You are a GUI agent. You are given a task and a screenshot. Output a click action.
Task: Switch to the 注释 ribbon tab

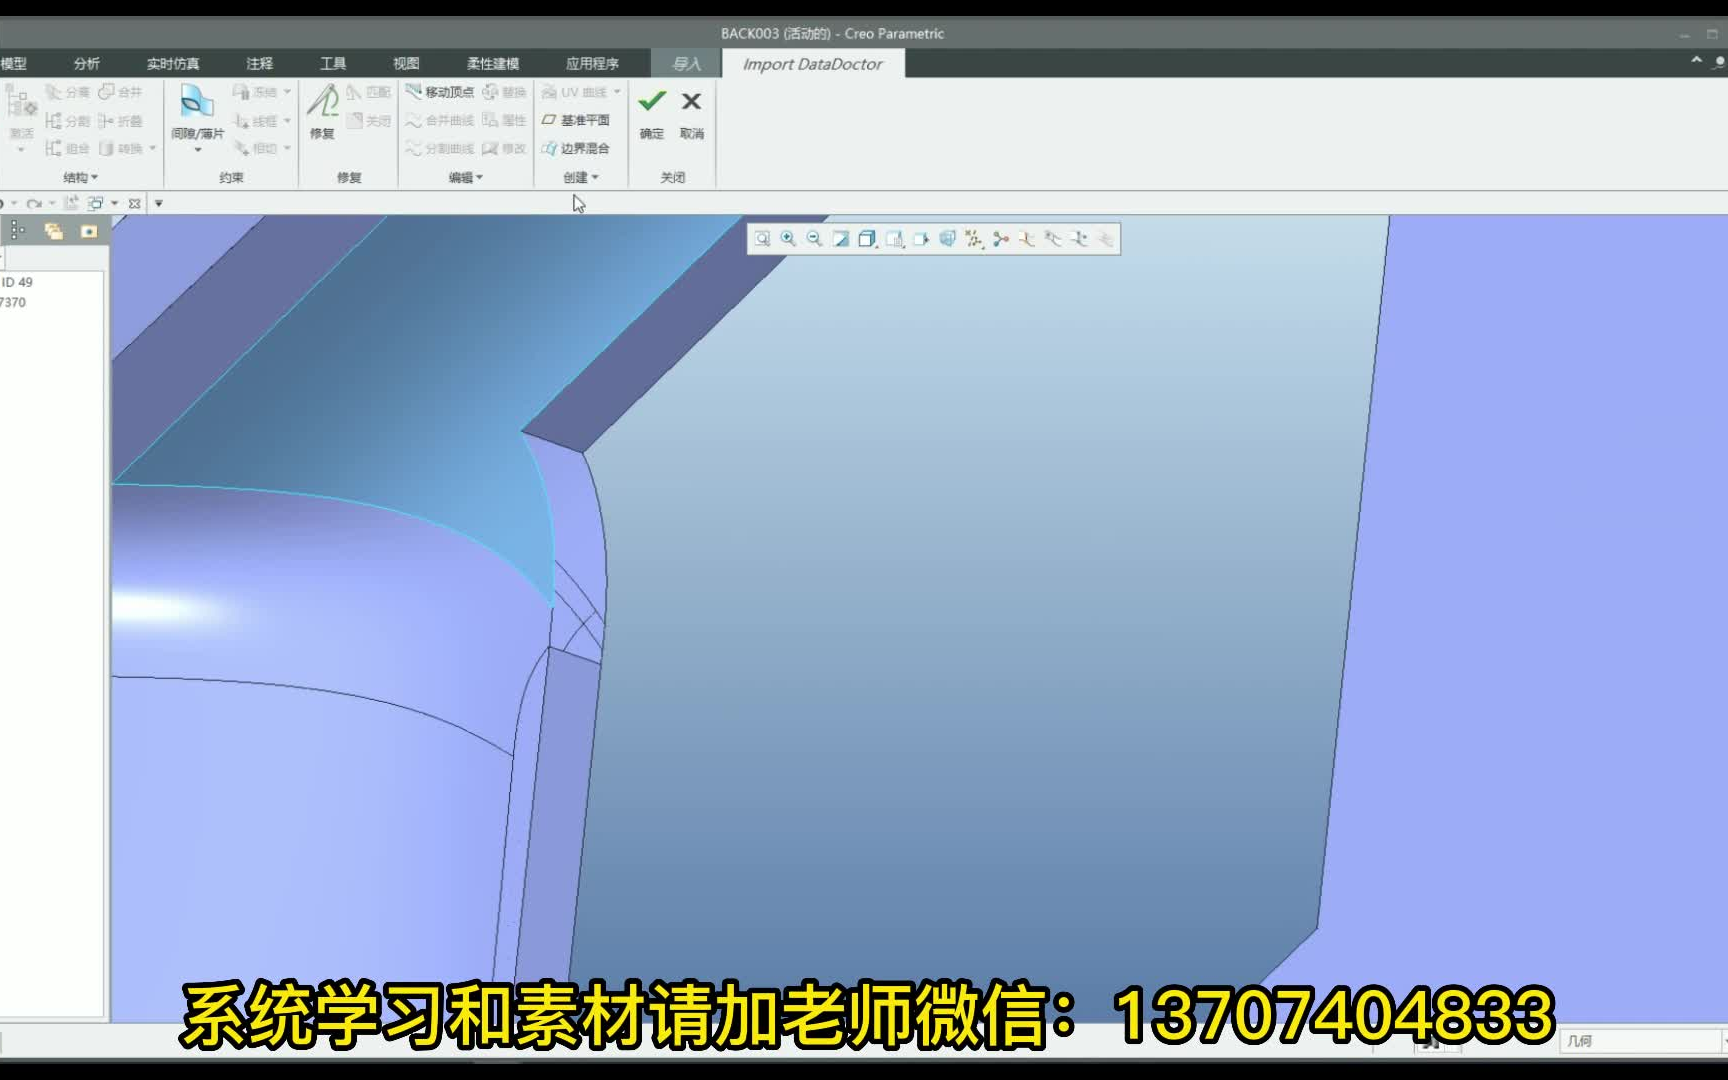(260, 63)
